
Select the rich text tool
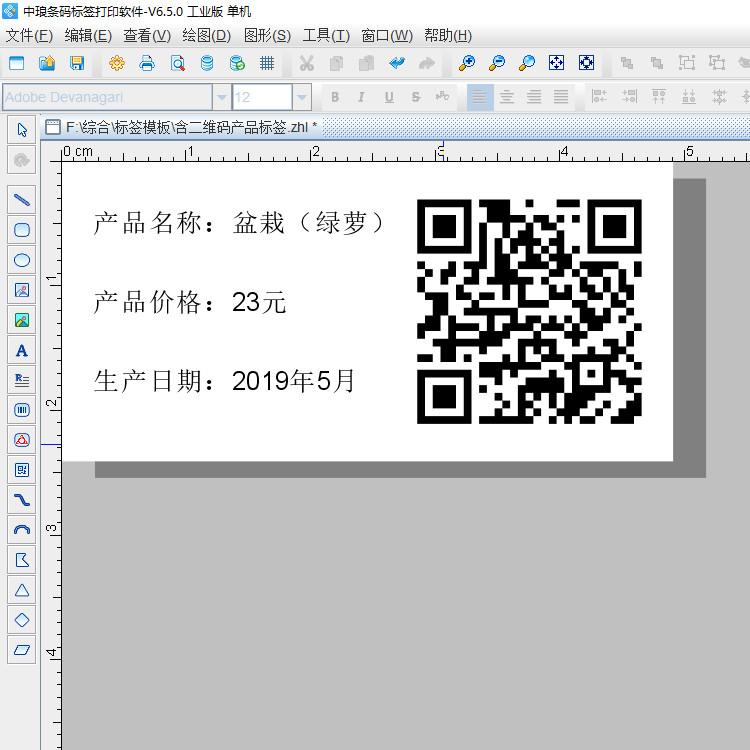click(x=22, y=380)
